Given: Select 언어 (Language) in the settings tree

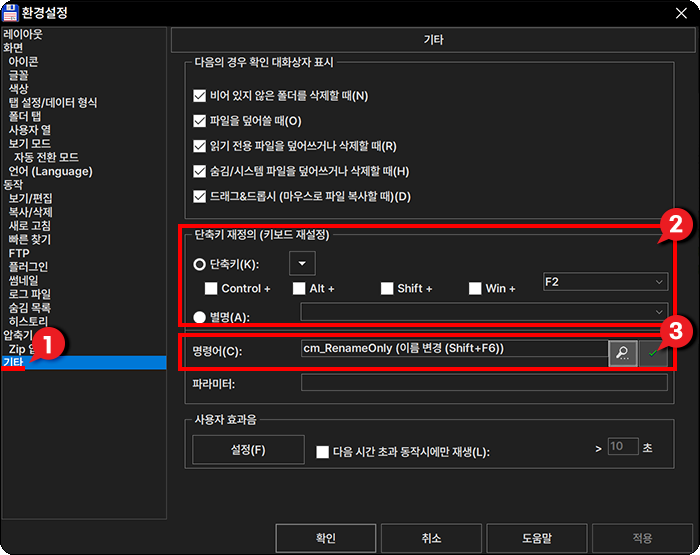Looking at the screenshot, I should click(x=50, y=171).
